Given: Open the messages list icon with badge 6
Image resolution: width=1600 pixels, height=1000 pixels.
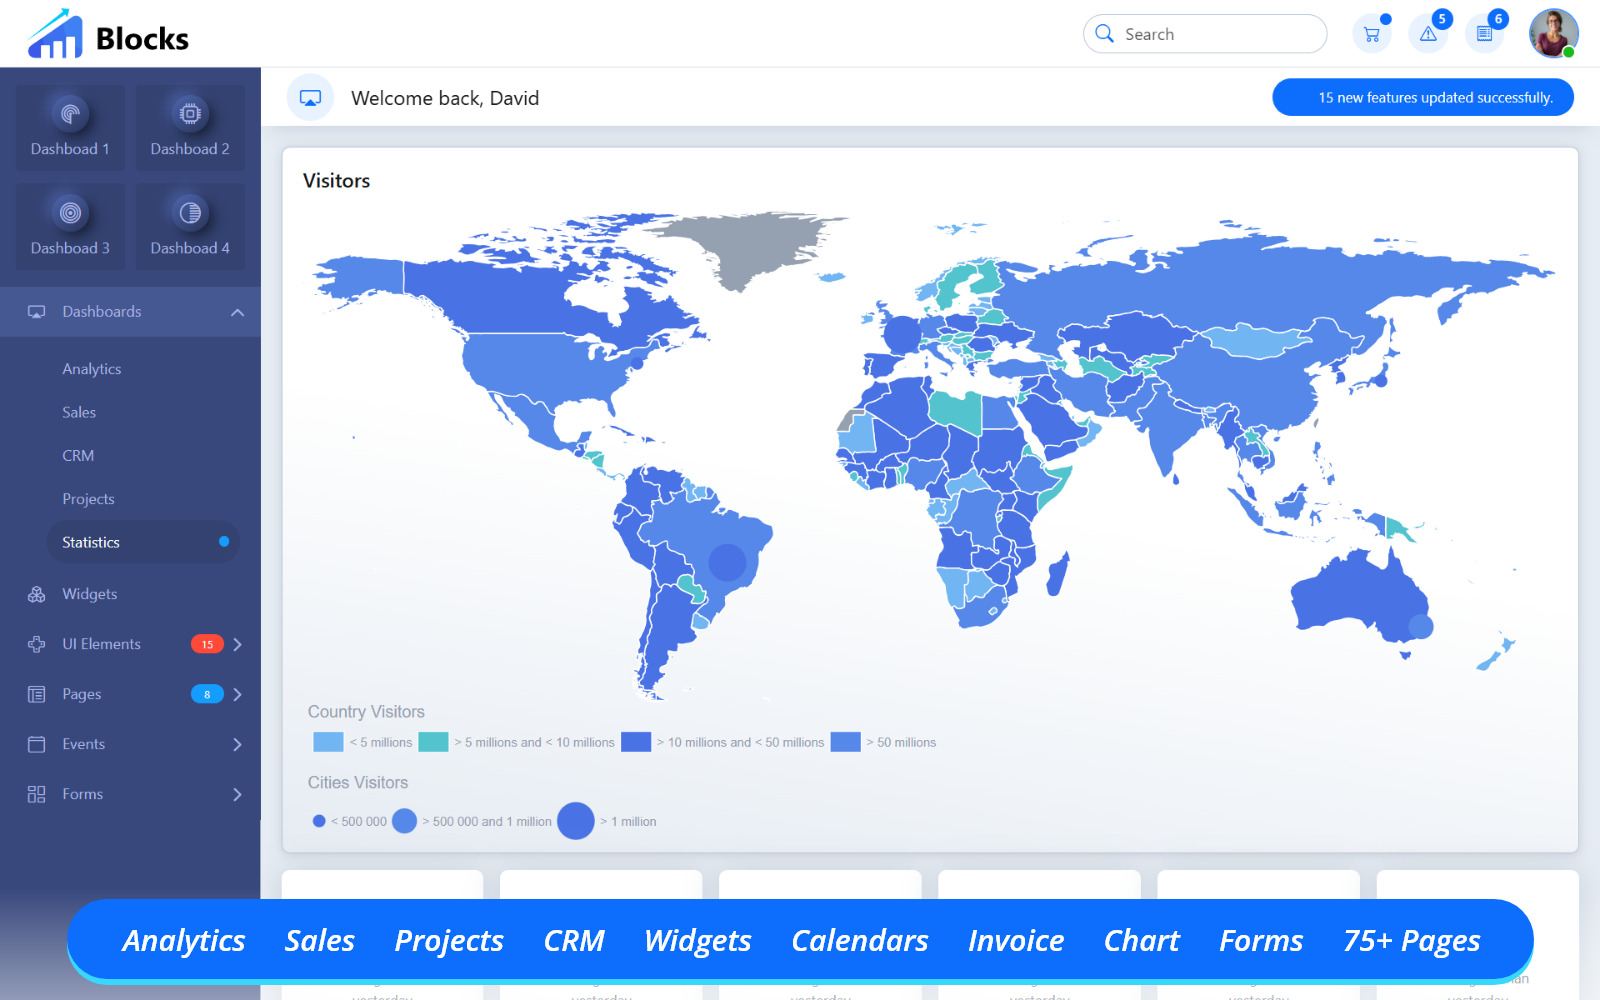Looking at the screenshot, I should pyautogui.click(x=1485, y=34).
